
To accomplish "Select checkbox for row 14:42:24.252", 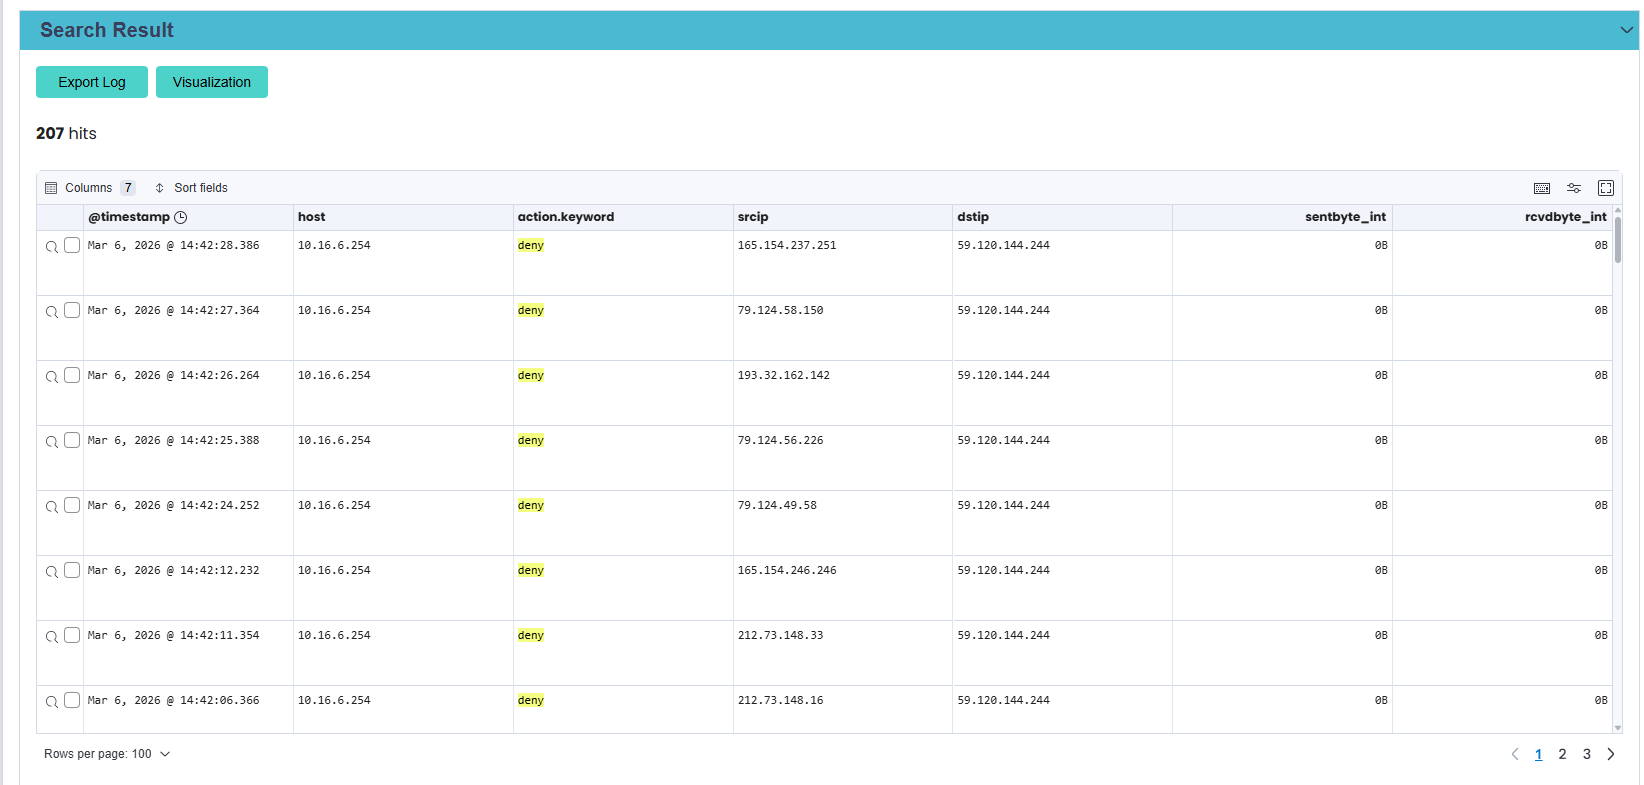I will click(x=72, y=505).
